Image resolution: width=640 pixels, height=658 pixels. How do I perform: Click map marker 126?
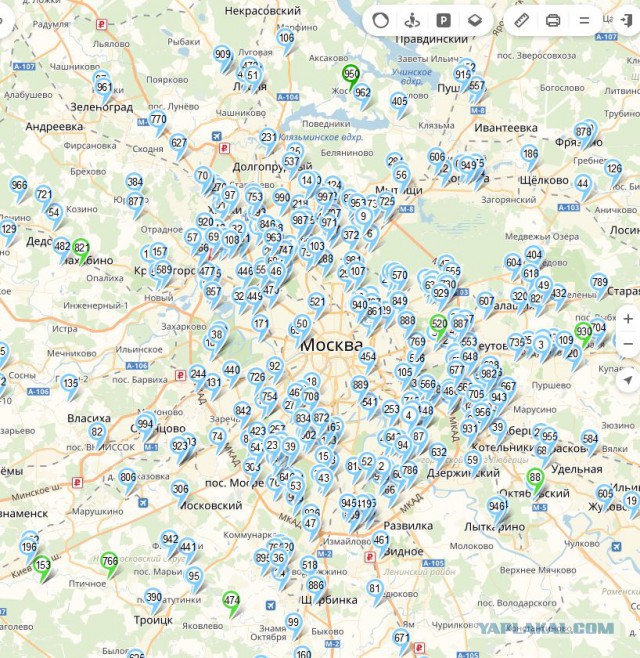(614, 169)
